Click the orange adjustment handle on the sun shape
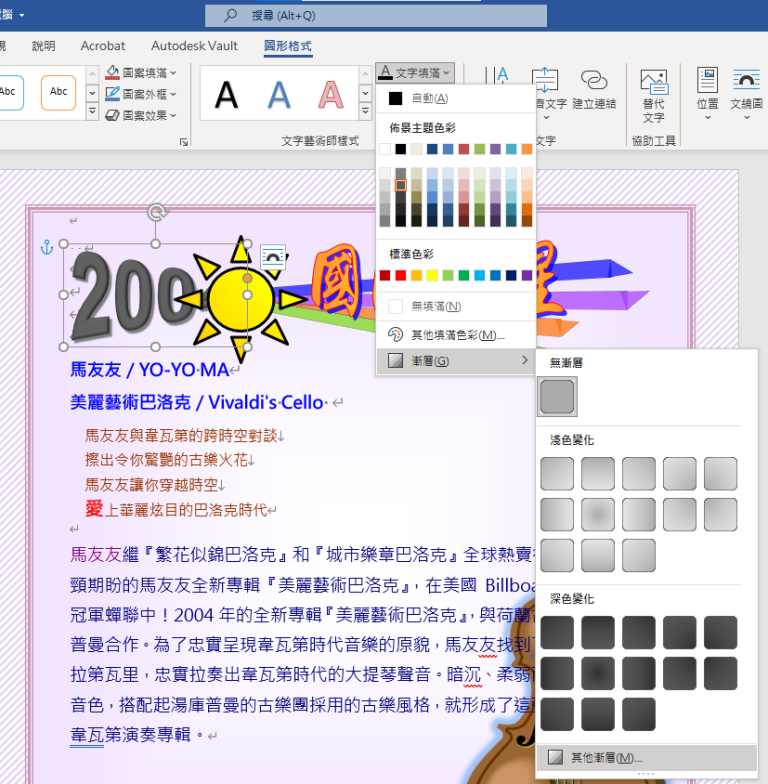 [x=247, y=278]
